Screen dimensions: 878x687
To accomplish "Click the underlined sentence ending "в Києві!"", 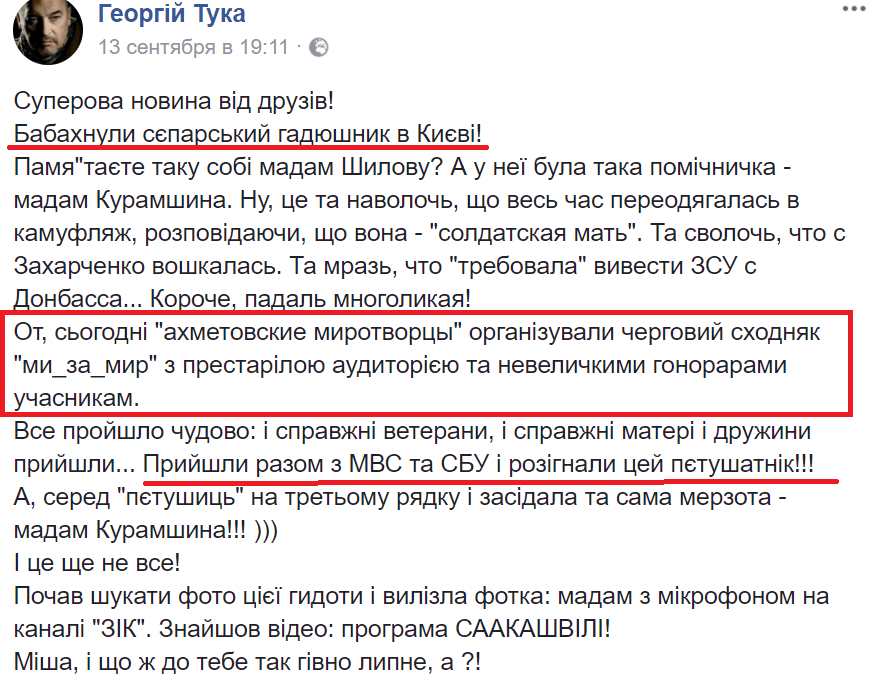I will 247,134.
